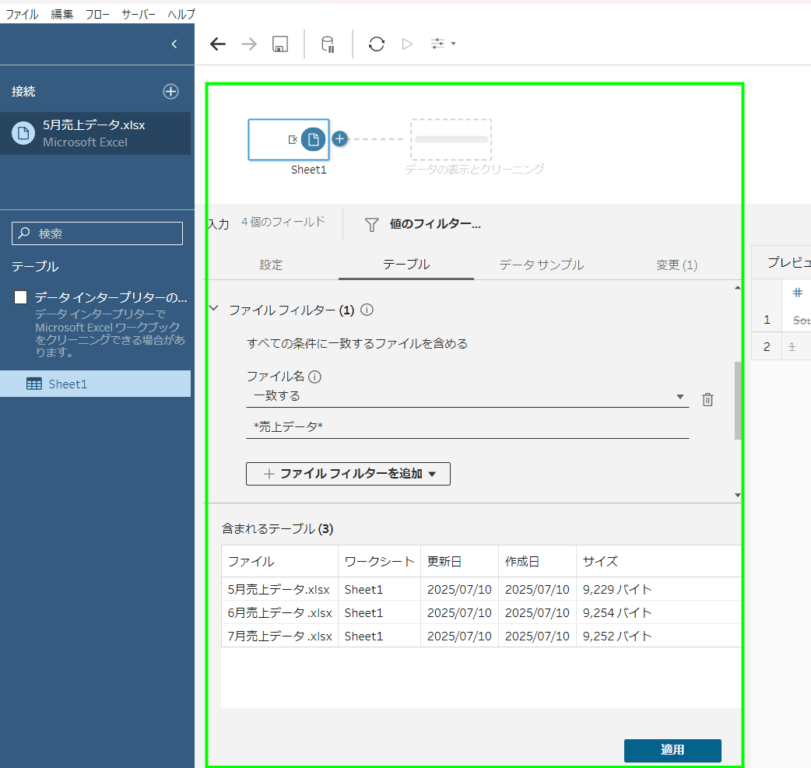The image size is (811, 768).
Task: Add a new connection with plus icon
Action: 170,91
